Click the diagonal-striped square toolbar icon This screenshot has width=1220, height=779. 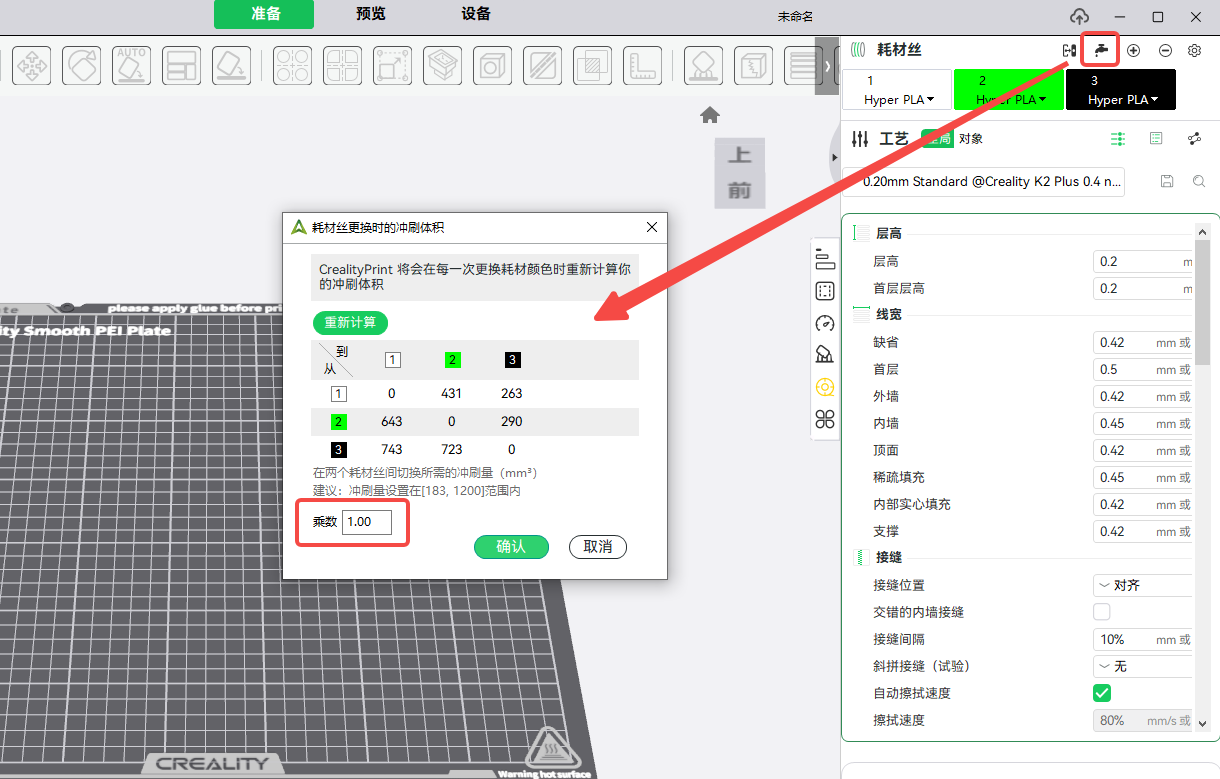pyautogui.click(x=542, y=66)
